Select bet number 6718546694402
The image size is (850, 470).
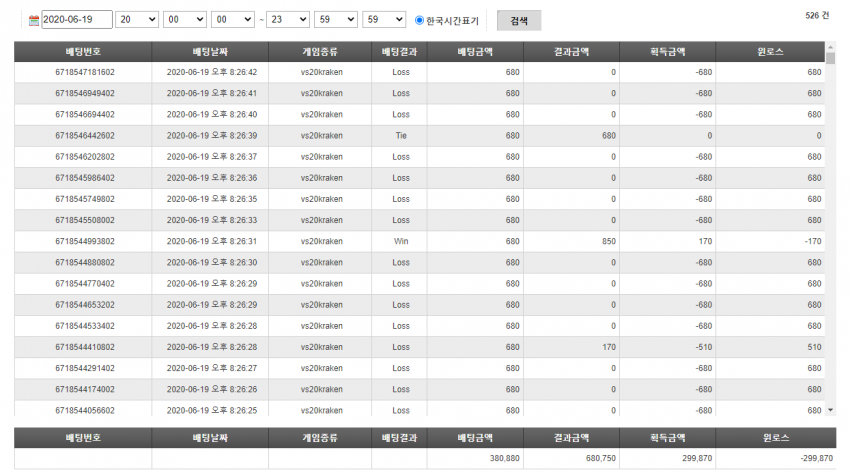click(x=85, y=114)
